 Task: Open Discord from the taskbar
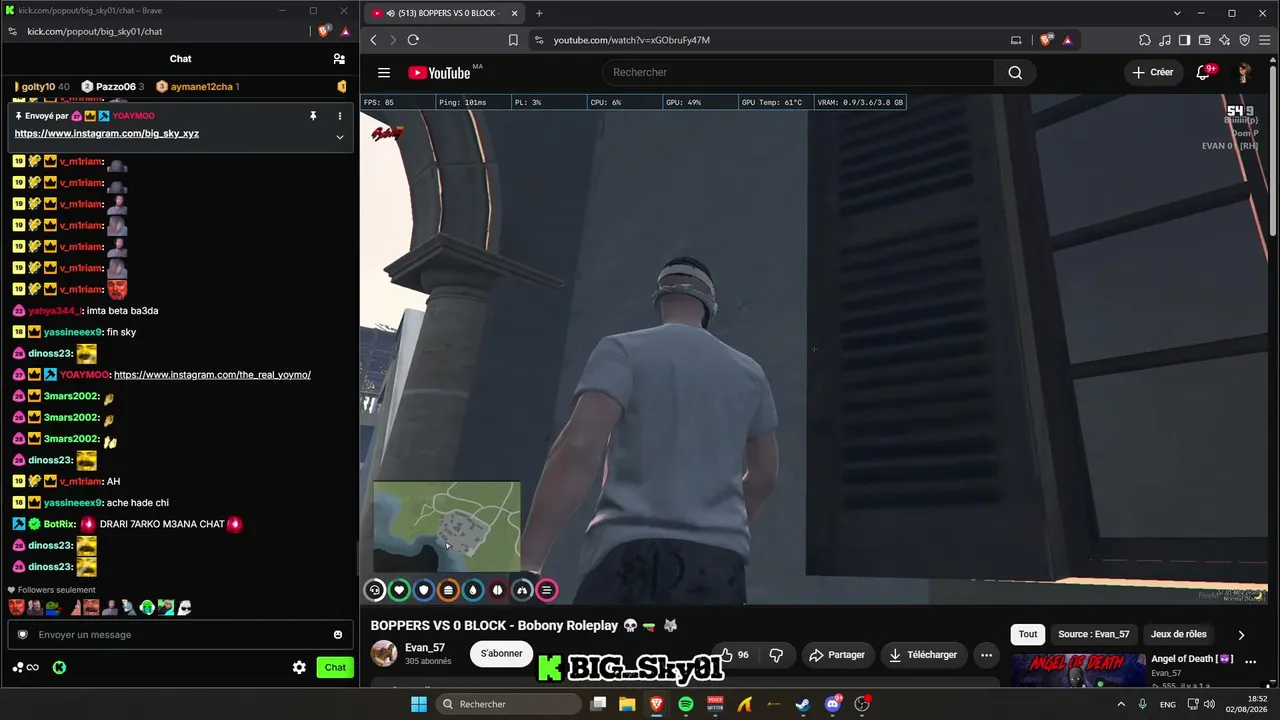[x=833, y=704]
